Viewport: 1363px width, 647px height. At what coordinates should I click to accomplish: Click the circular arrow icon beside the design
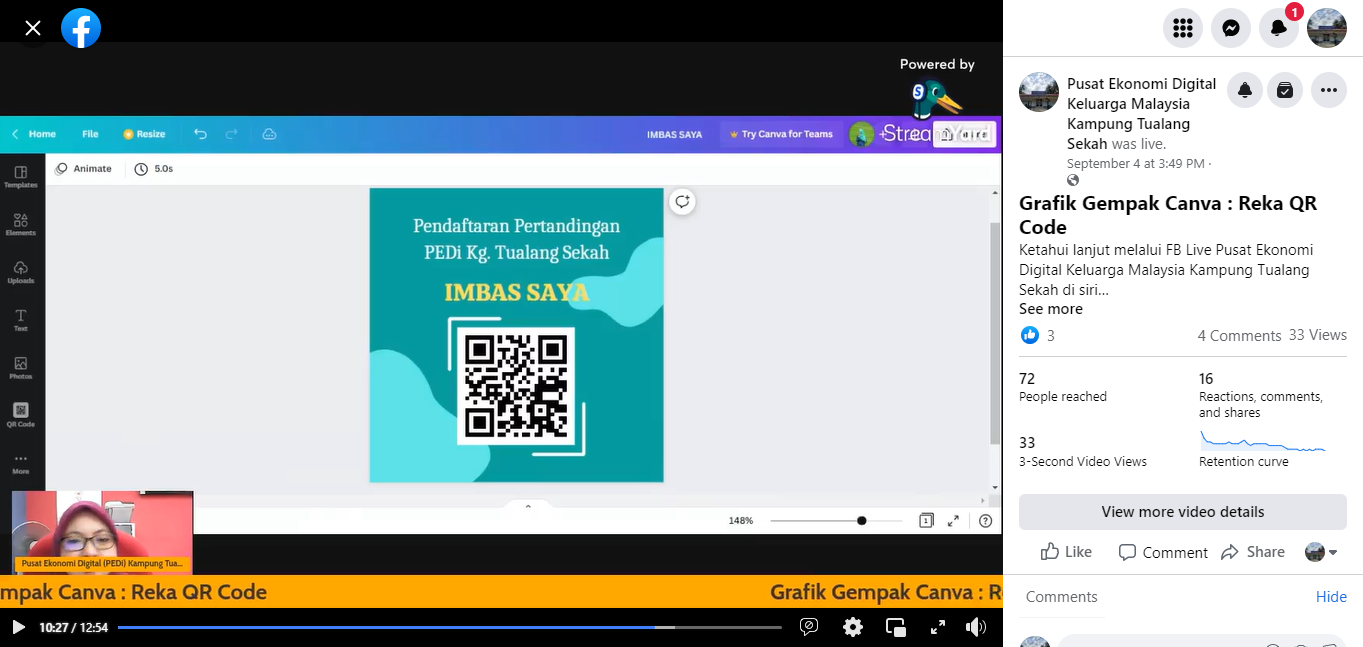click(x=682, y=201)
